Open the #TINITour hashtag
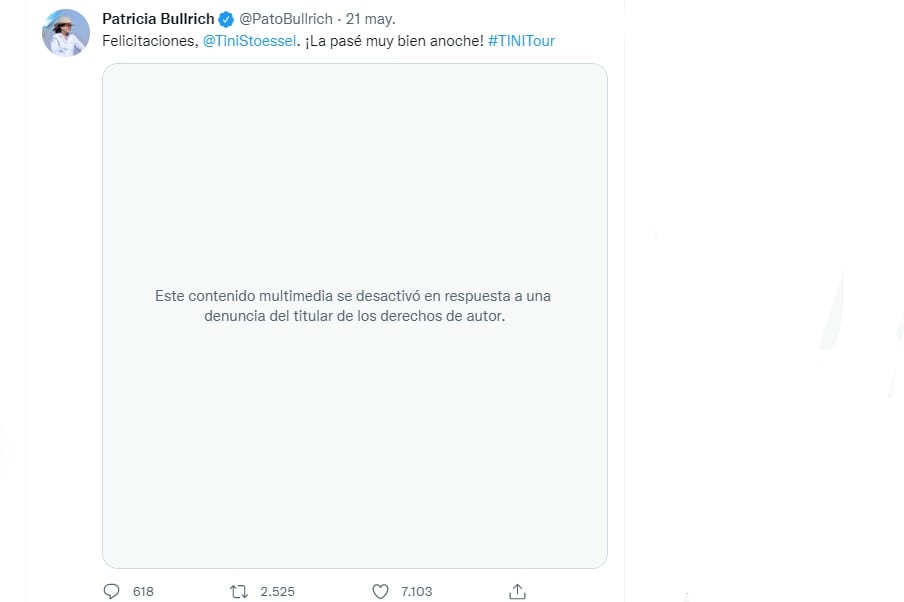Viewport: 904px width, 602px height. click(x=521, y=42)
